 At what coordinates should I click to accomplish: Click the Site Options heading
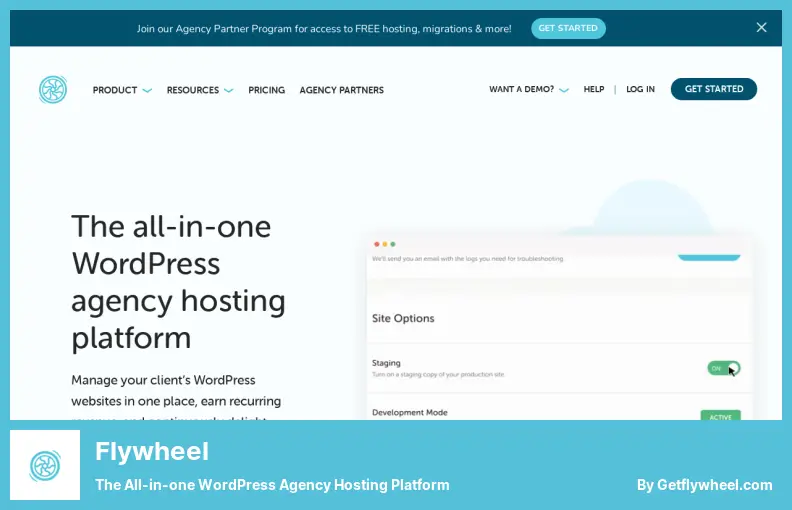(x=403, y=318)
